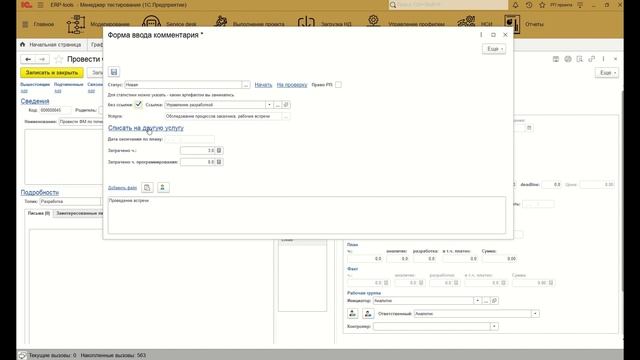Click the status bar calls indicator icon
Screen dimensions: 640x360
[x=22, y=356]
